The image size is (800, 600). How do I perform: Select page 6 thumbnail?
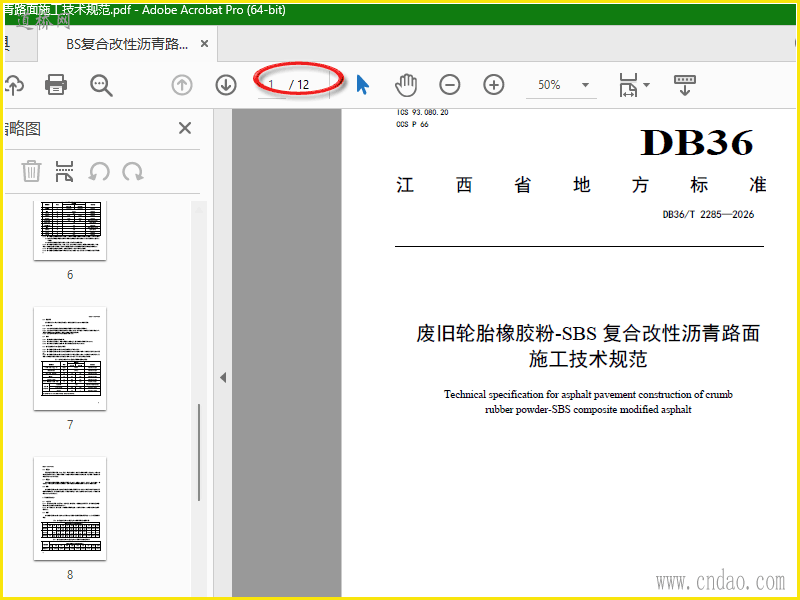70,231
